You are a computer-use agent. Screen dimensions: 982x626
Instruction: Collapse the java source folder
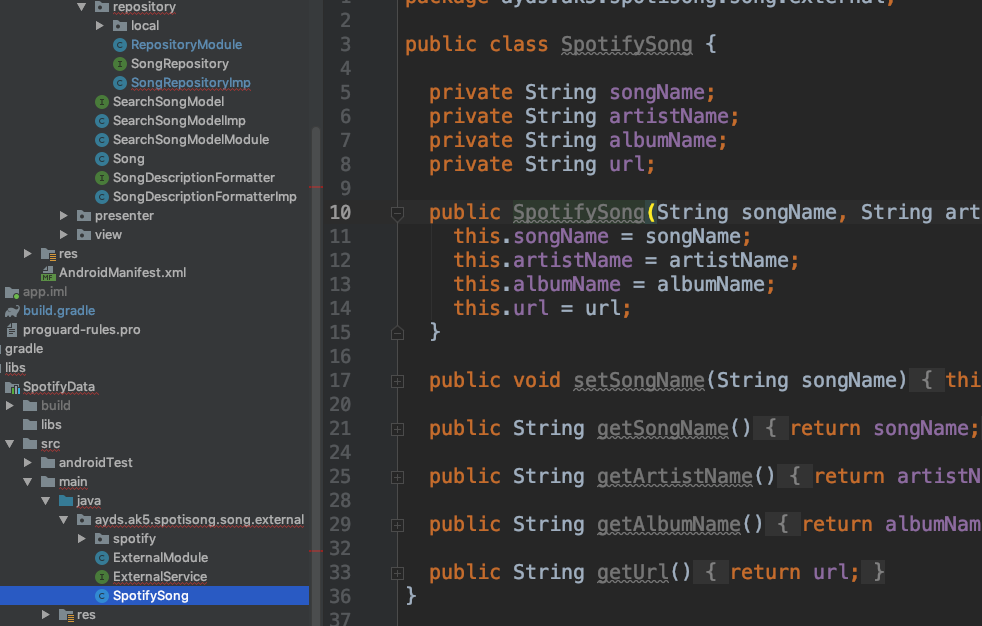coord(46,501)
